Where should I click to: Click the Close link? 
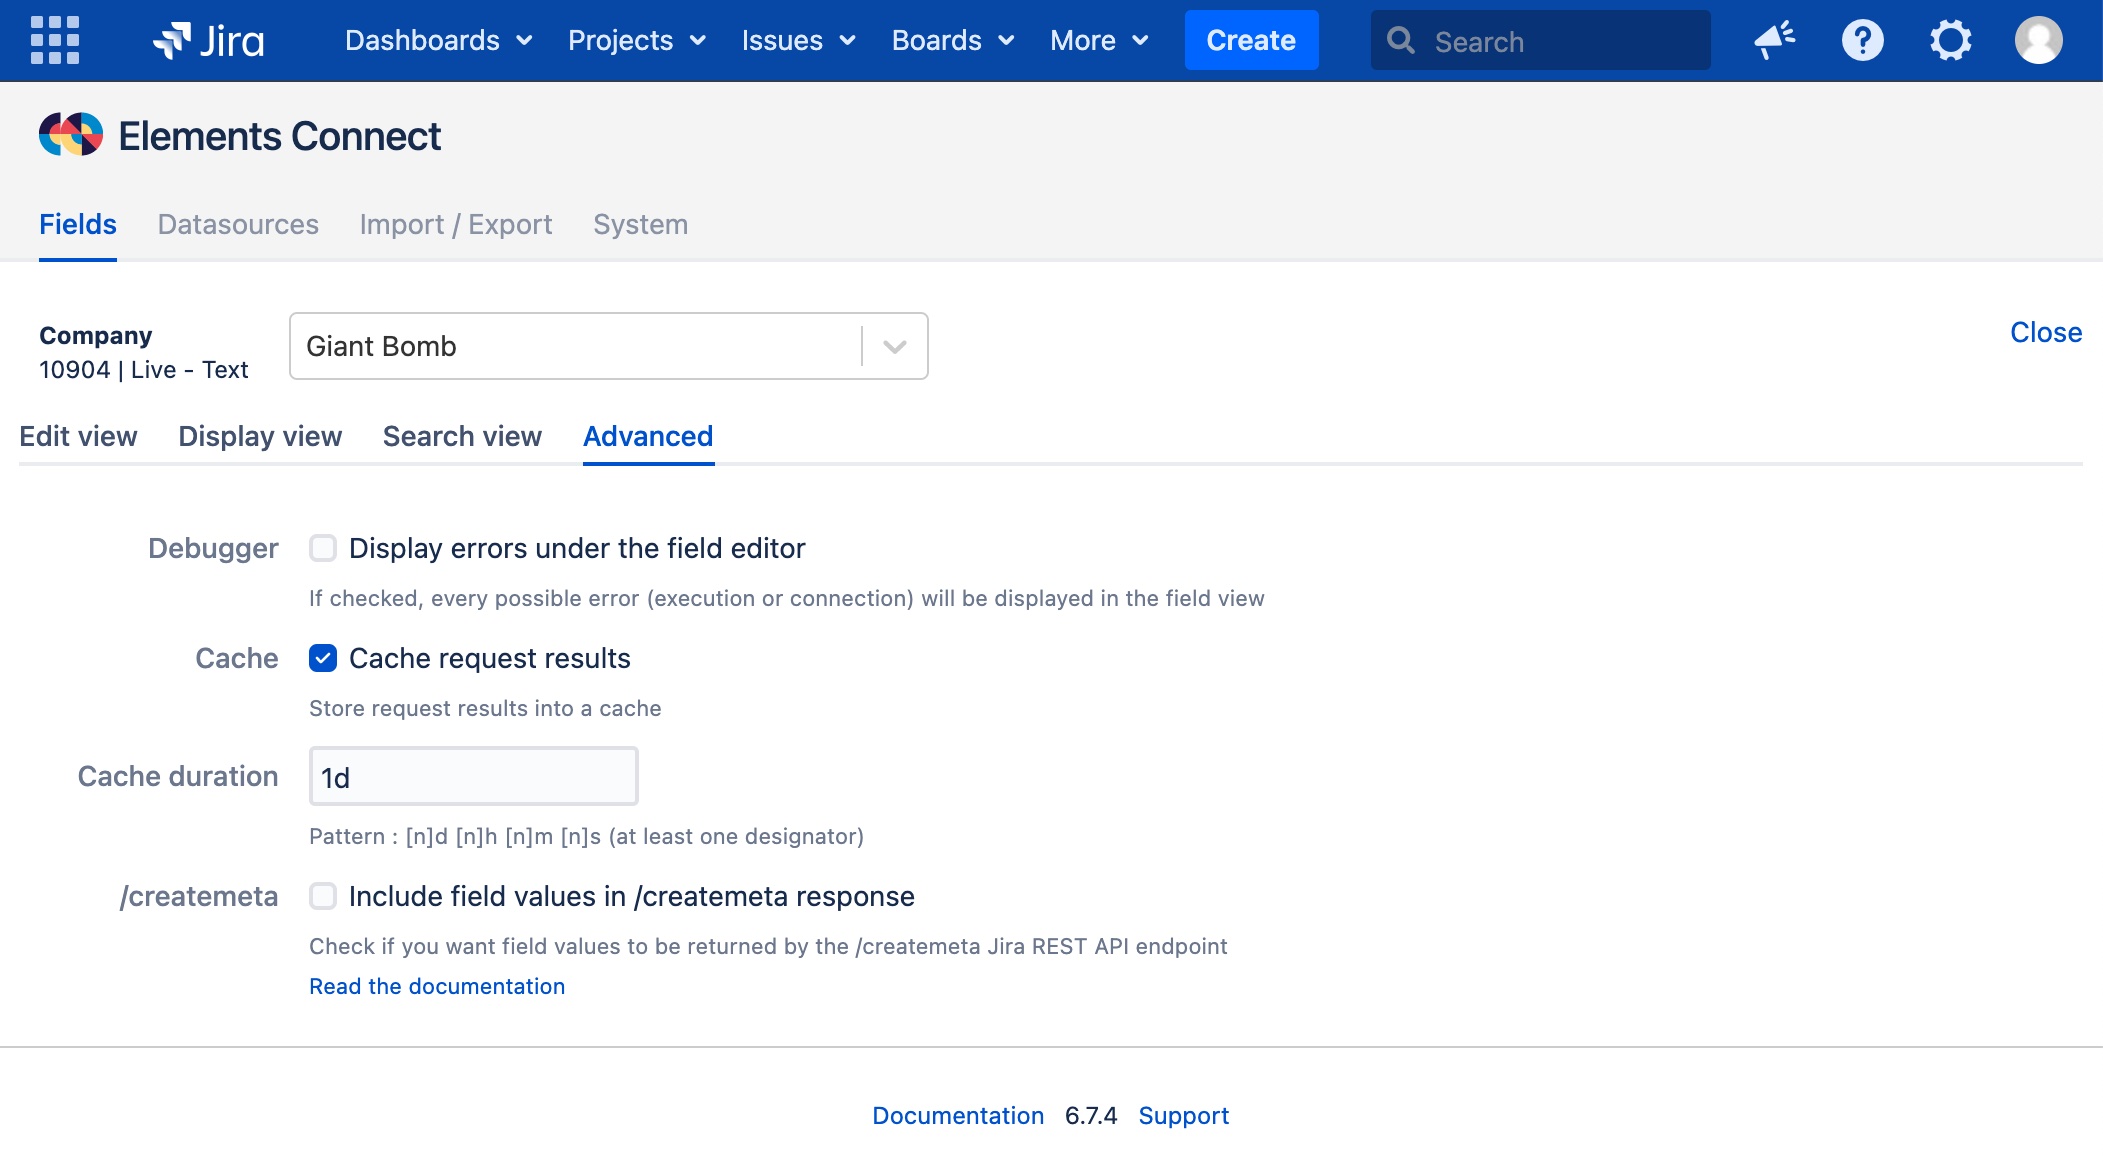point(2045,332)
